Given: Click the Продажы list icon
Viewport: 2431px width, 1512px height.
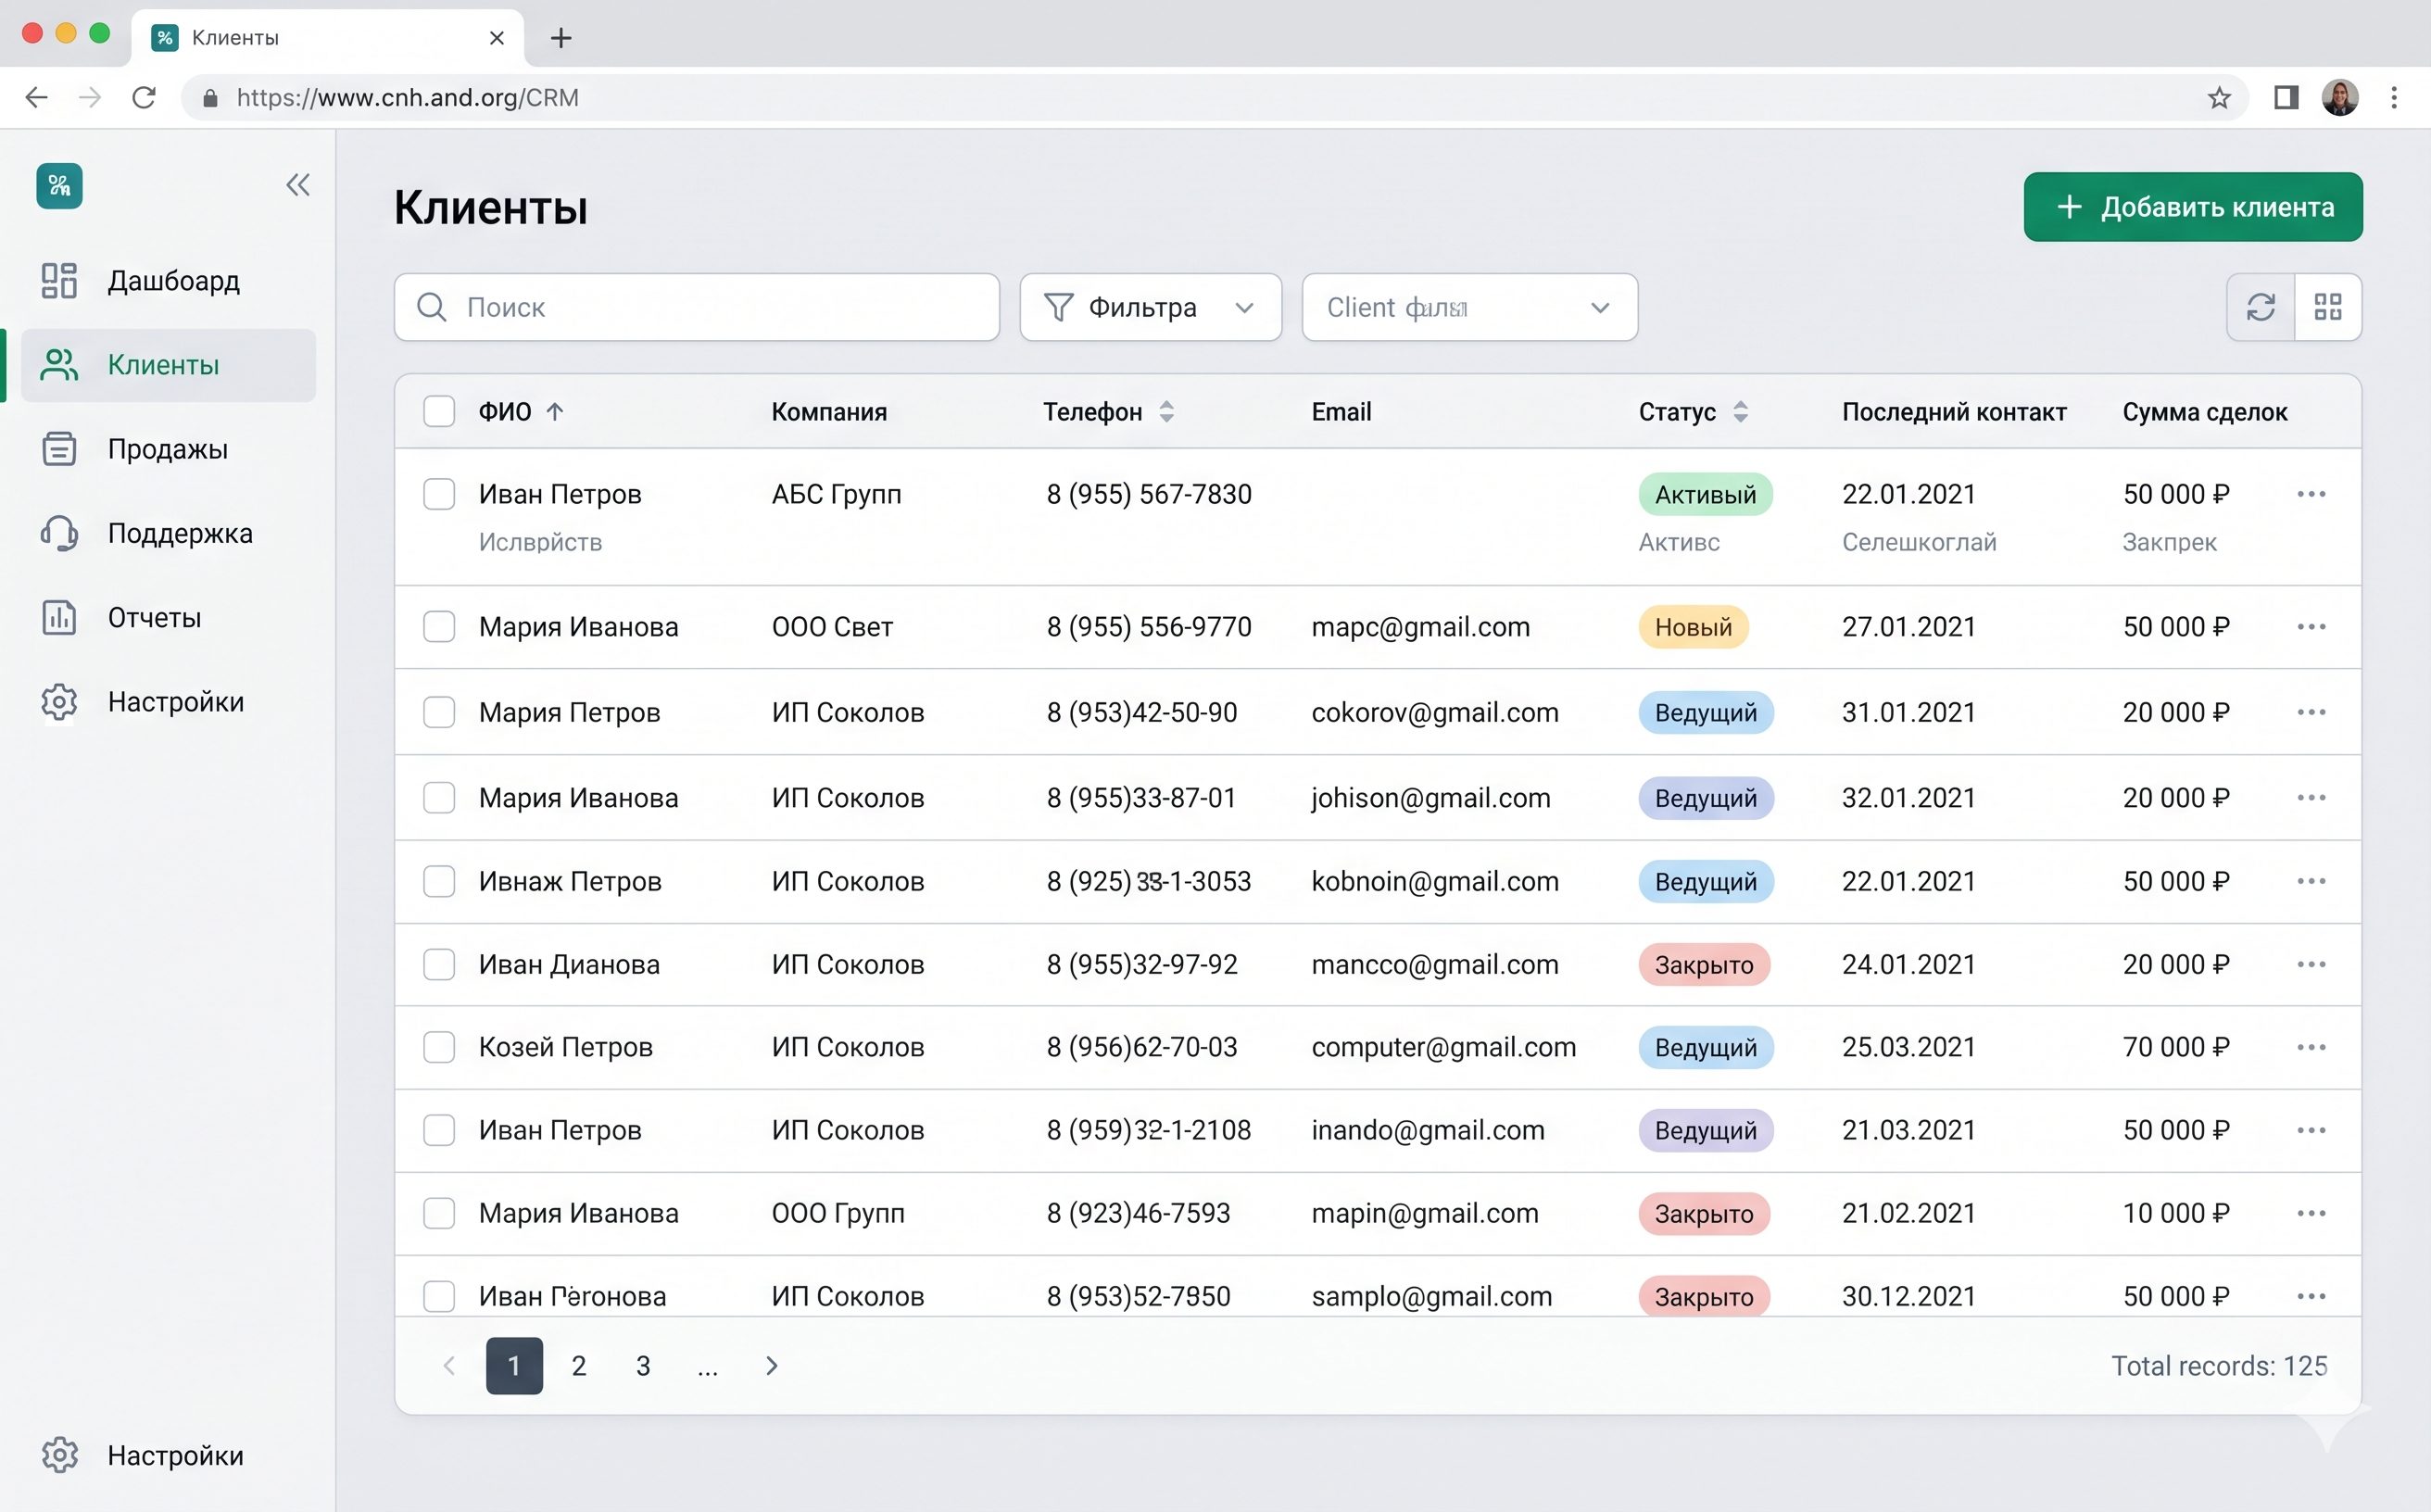Looking at the screenshot, I should (x=59, y=449).
